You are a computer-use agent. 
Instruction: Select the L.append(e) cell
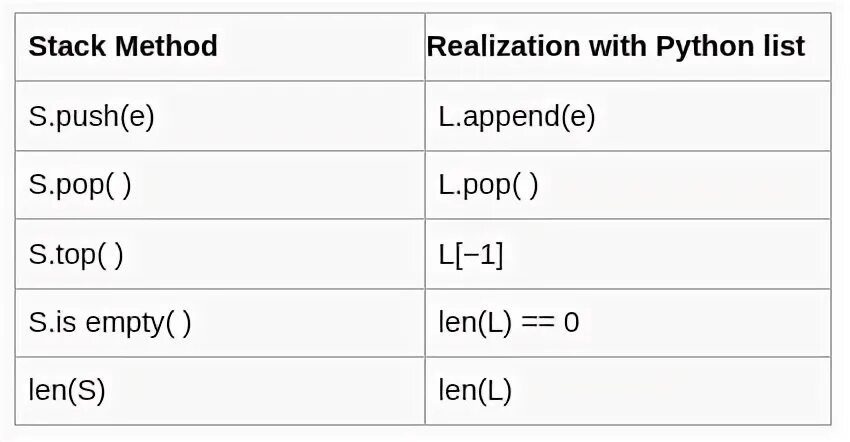pos(628,116)
